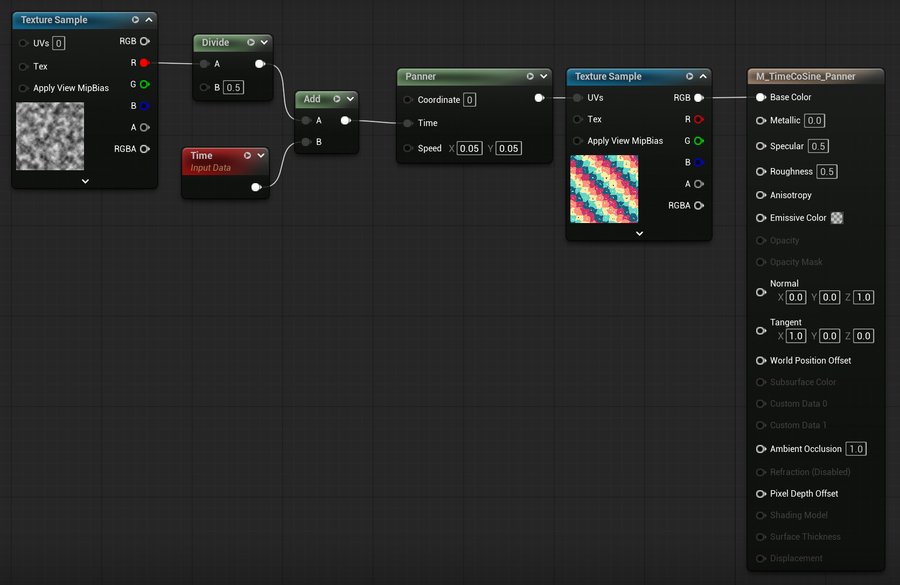Click the Anisotropy pin on material node
The image size is (900, 585).
point(761,195)
